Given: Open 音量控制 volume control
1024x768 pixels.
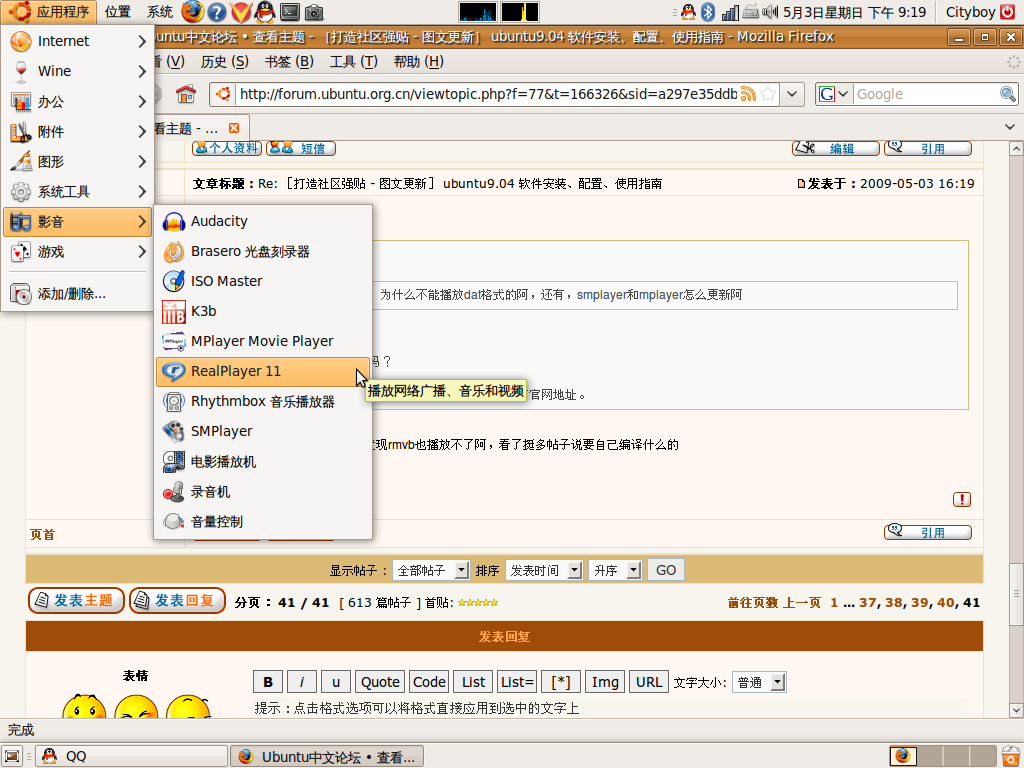Looking at the screenshot, I should point(263,522).
